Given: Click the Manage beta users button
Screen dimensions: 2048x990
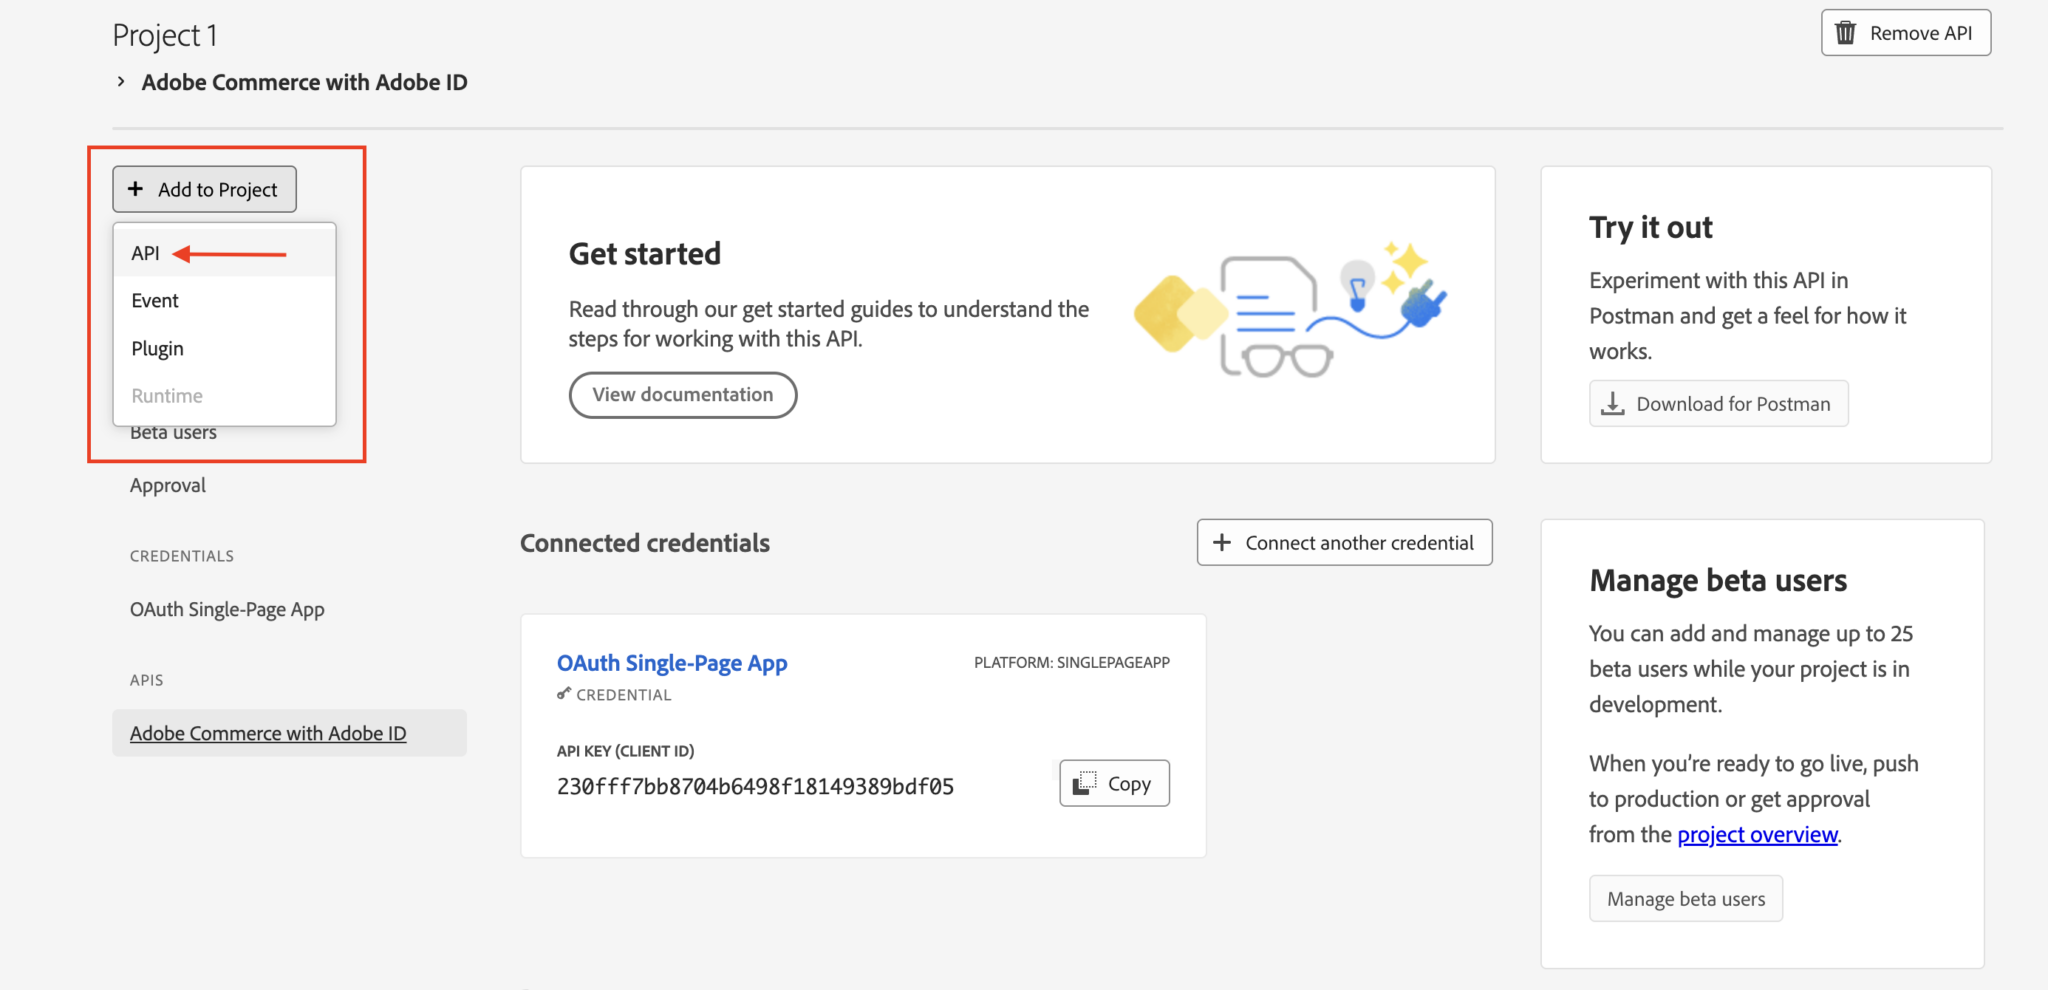Looking at the screenshot, I should 1686,898.
